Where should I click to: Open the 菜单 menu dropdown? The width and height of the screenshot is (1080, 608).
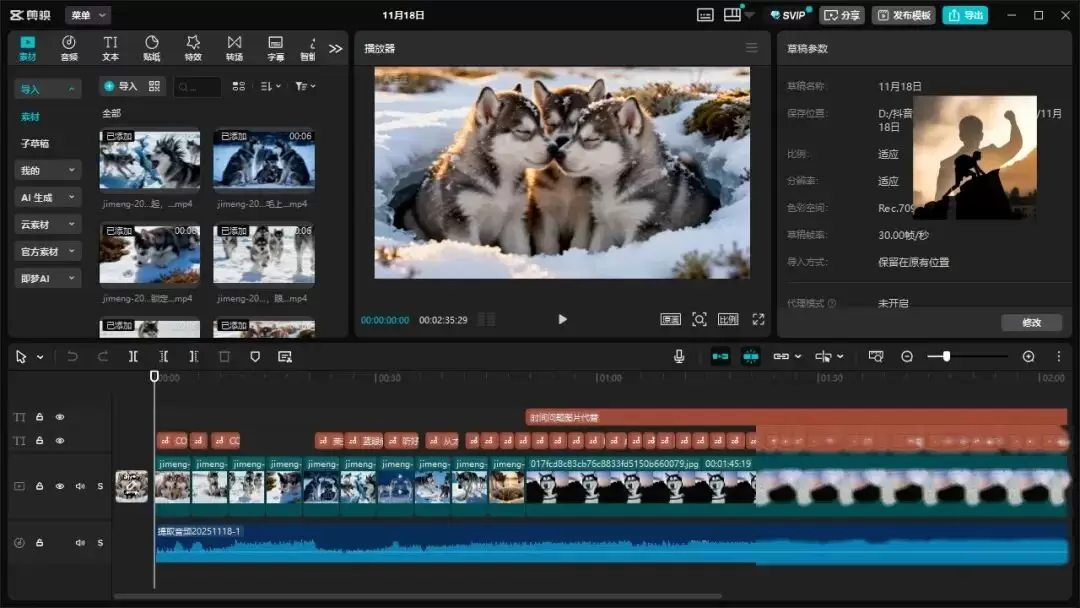[87, 15]
